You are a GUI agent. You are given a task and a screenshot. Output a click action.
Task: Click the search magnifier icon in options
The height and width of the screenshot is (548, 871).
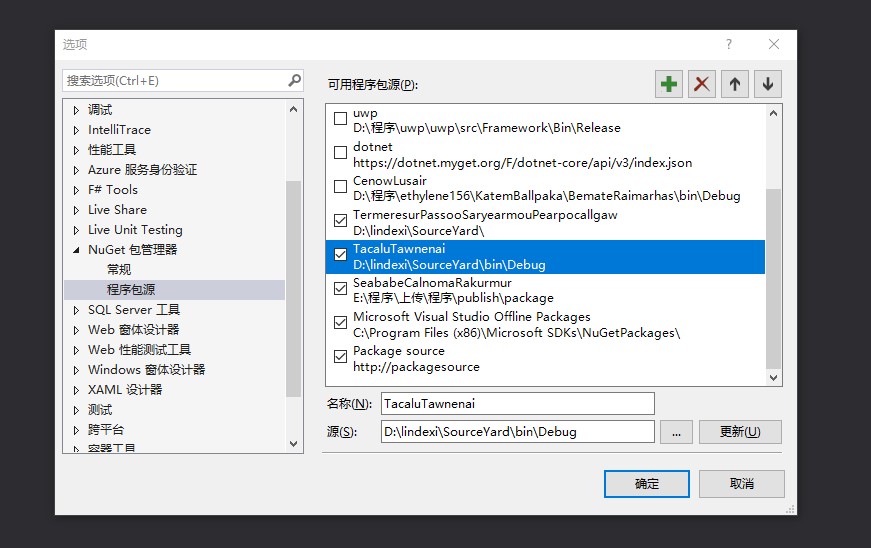[294, 80]
